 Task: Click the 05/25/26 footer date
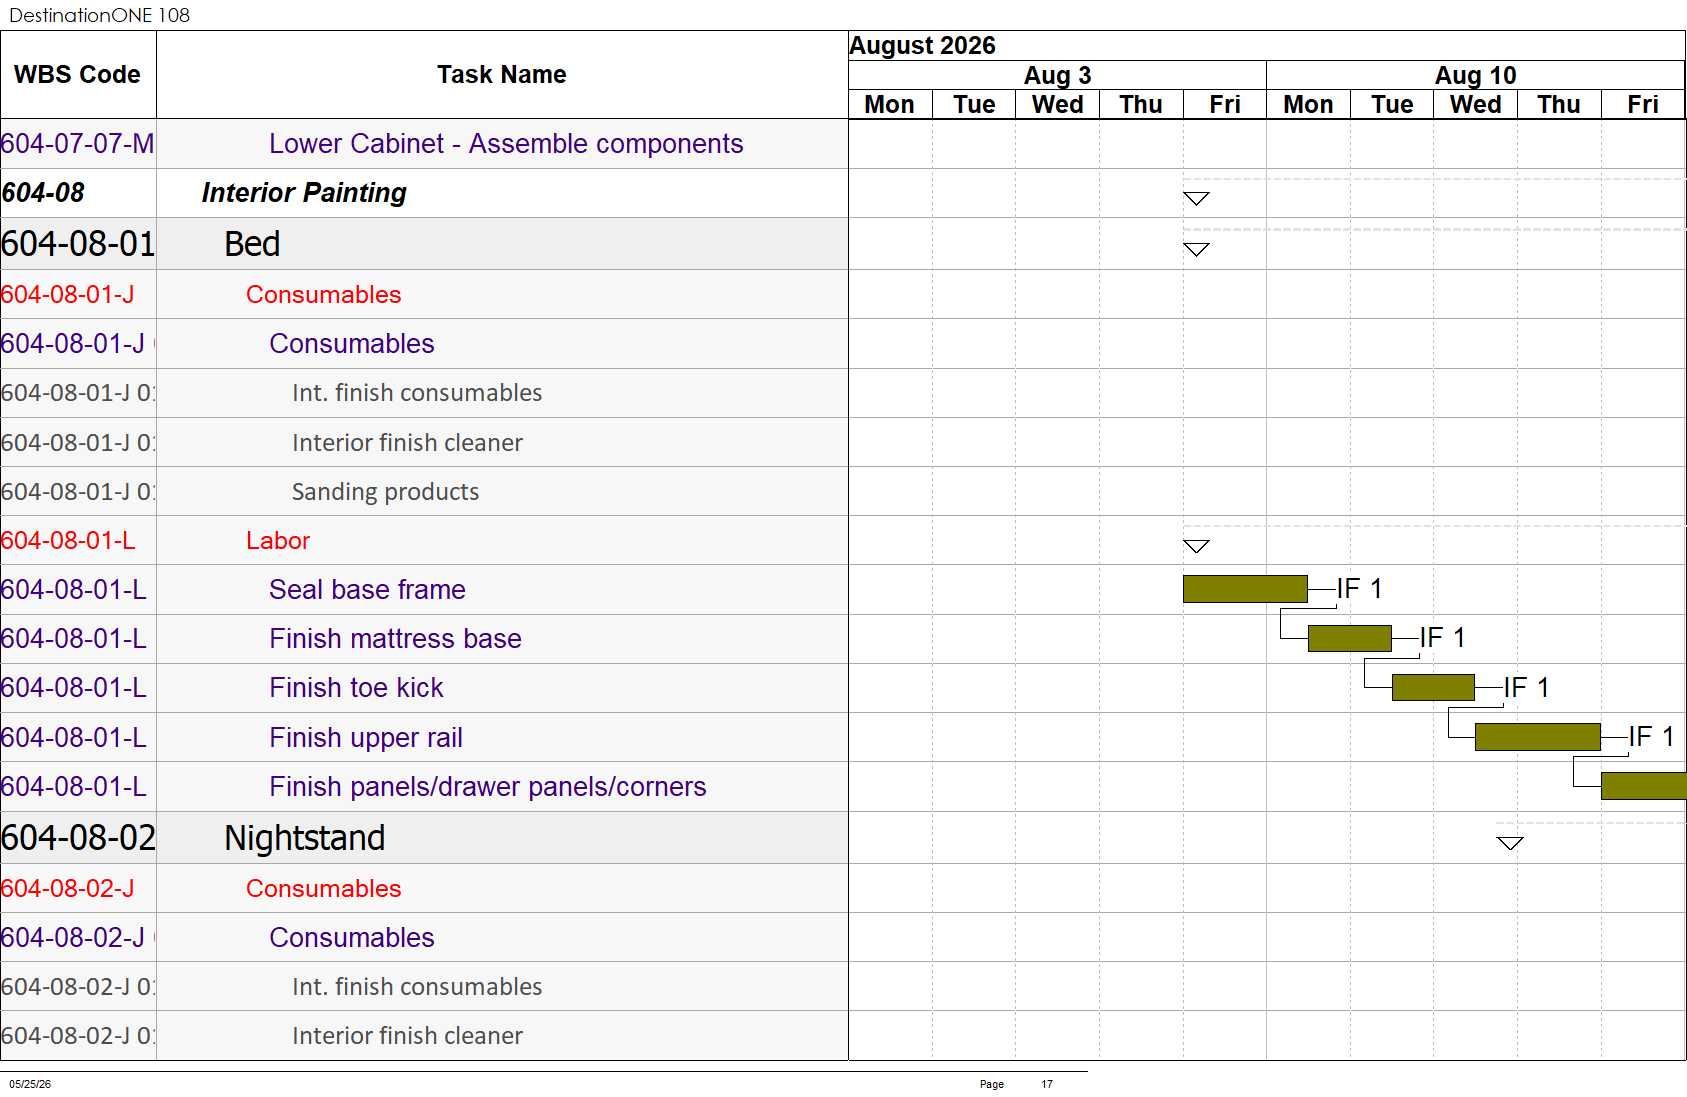30,1084
